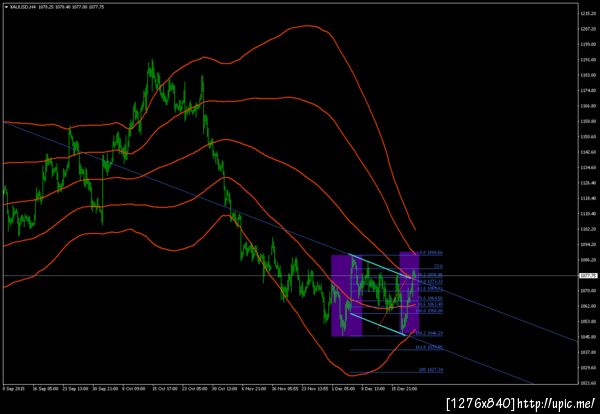
Task: Click the 8 Sep 2015 time axis label
Action: [x=14, y=388]
